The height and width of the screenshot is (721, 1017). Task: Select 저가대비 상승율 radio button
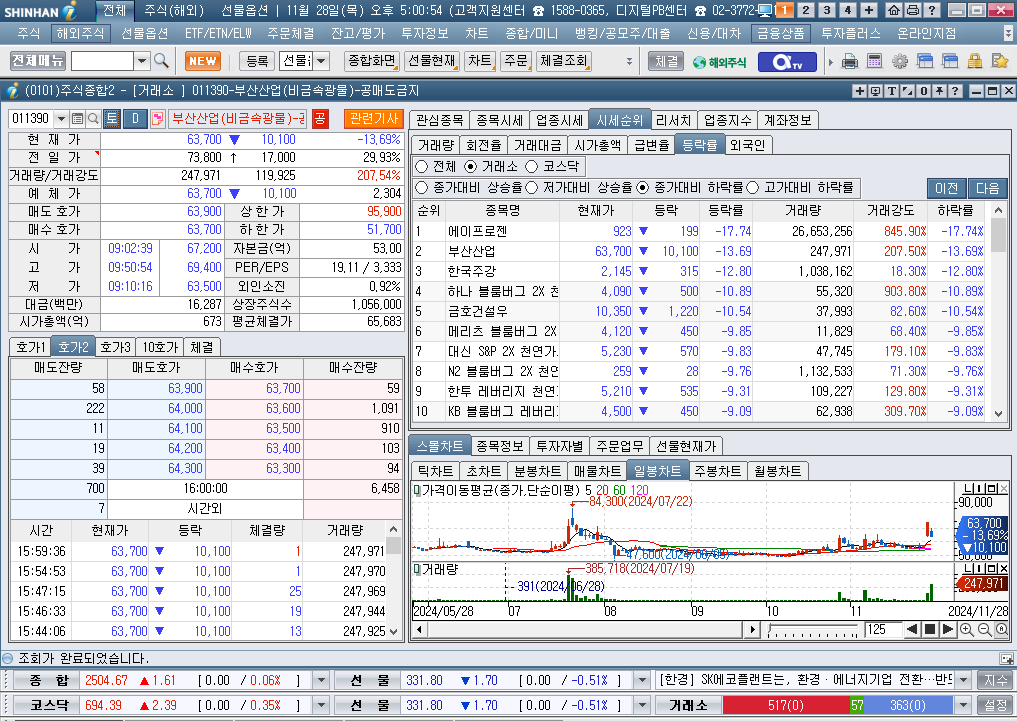pyautogui.click(x=532, y=187)
